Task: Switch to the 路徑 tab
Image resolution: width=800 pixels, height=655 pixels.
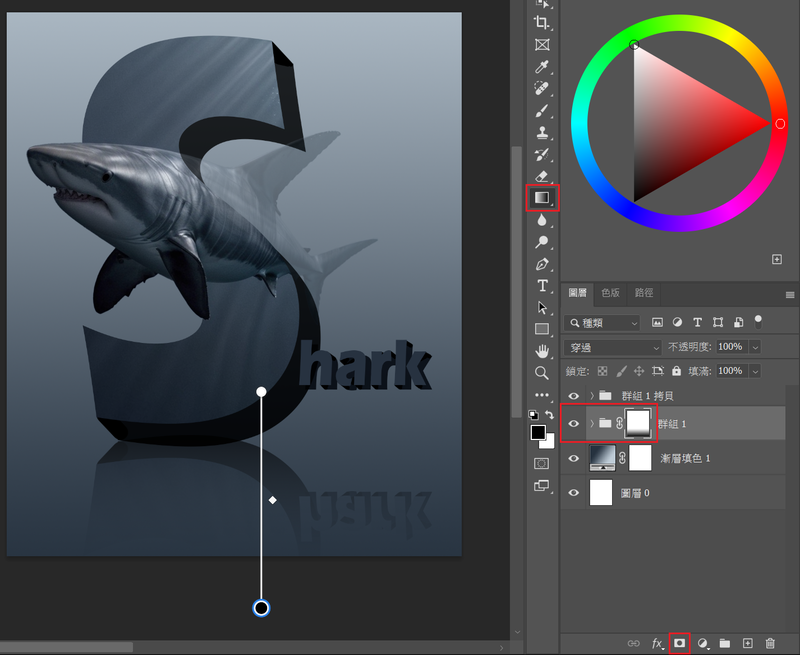Action: pyautogui.click(x=644, y=293)
